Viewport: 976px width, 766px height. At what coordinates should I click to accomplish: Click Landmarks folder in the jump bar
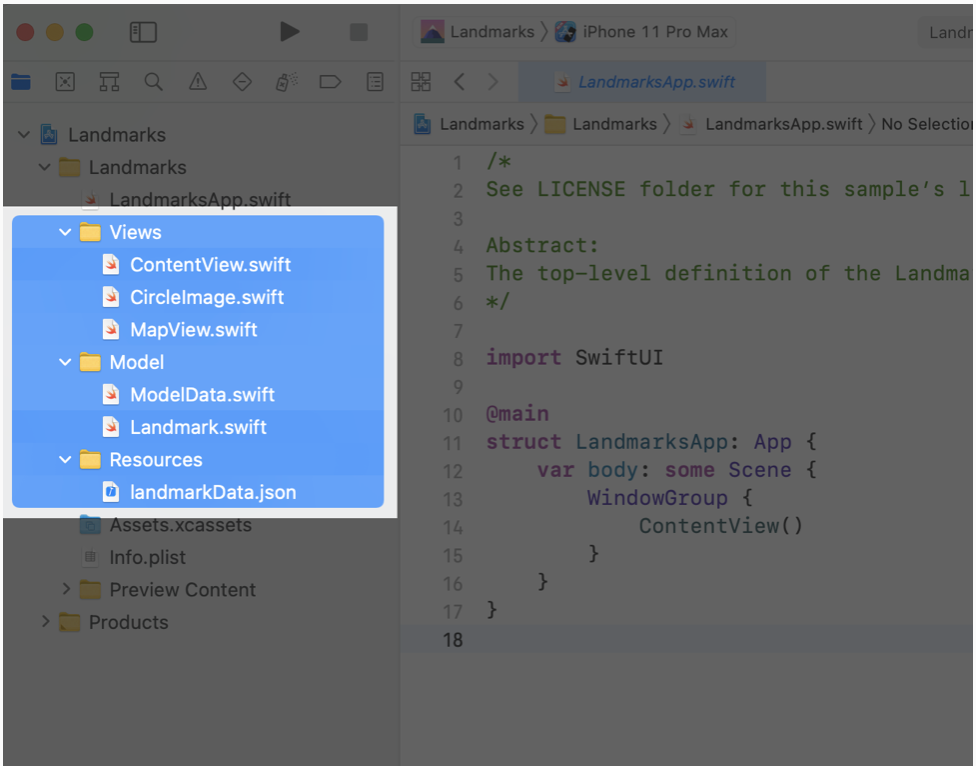(x=601, y=124)
